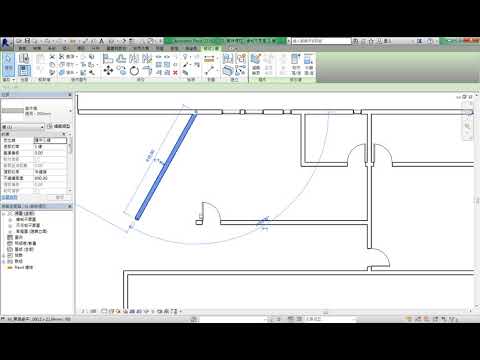The image size is (480, 360).
Task: Click the aligned dimension measure icon
Action: [209, 59]
